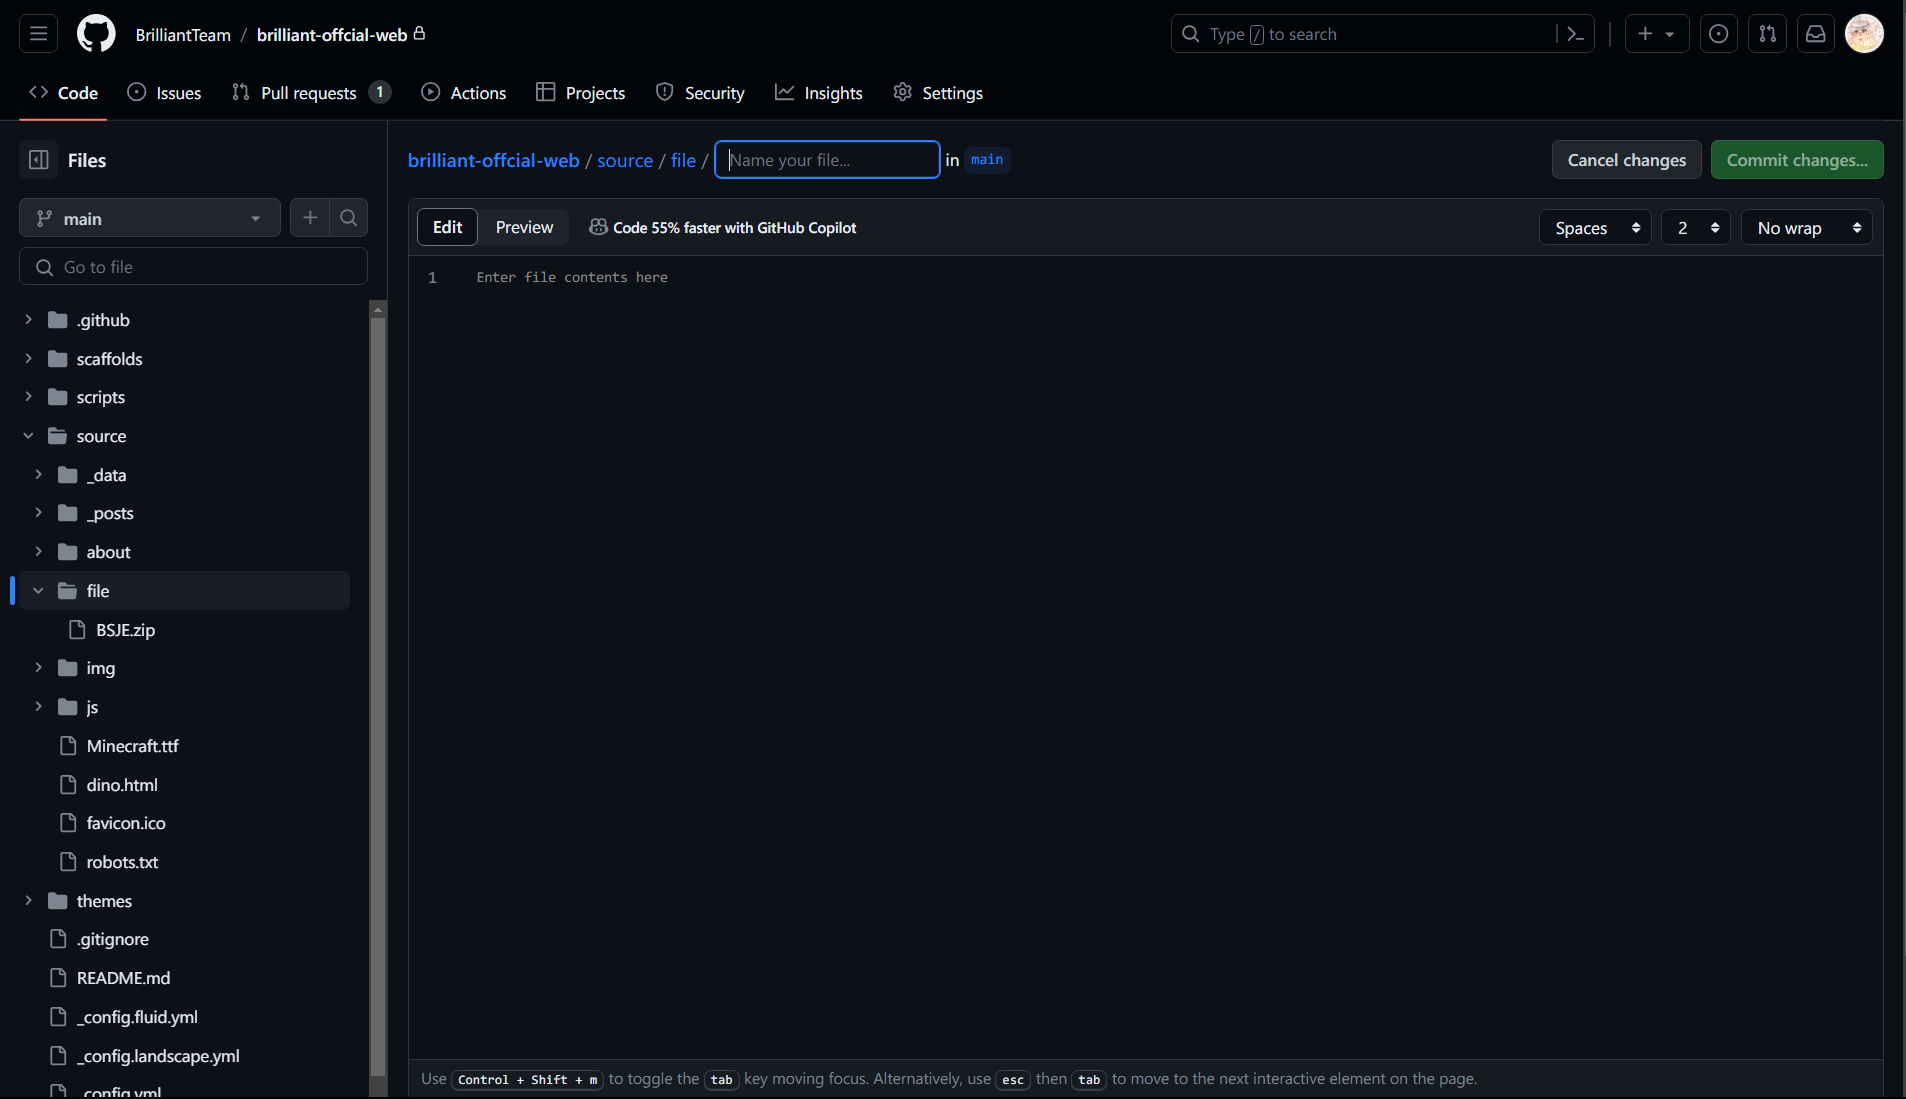Navigate to file folder in breadcrumb
1906x1099 pixels.
(683, 160)
